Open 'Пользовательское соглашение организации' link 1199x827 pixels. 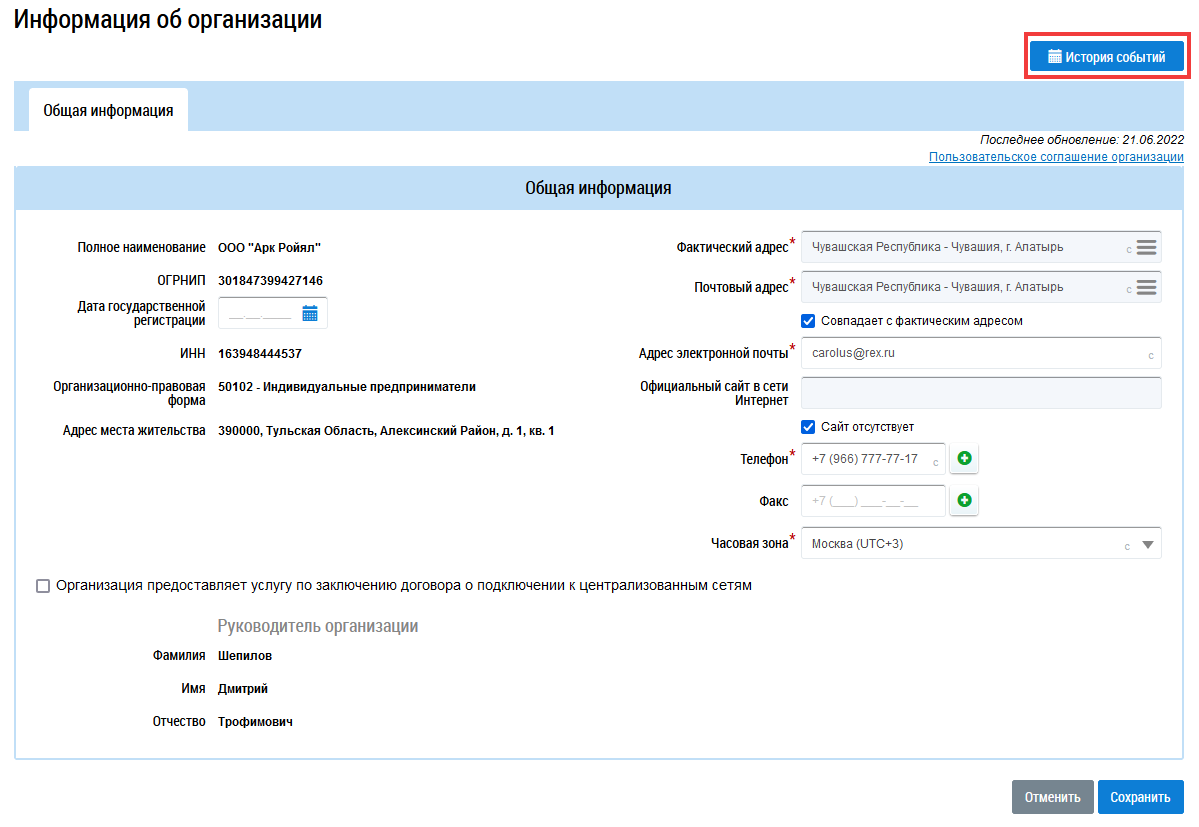click(x=1055, y=157)
